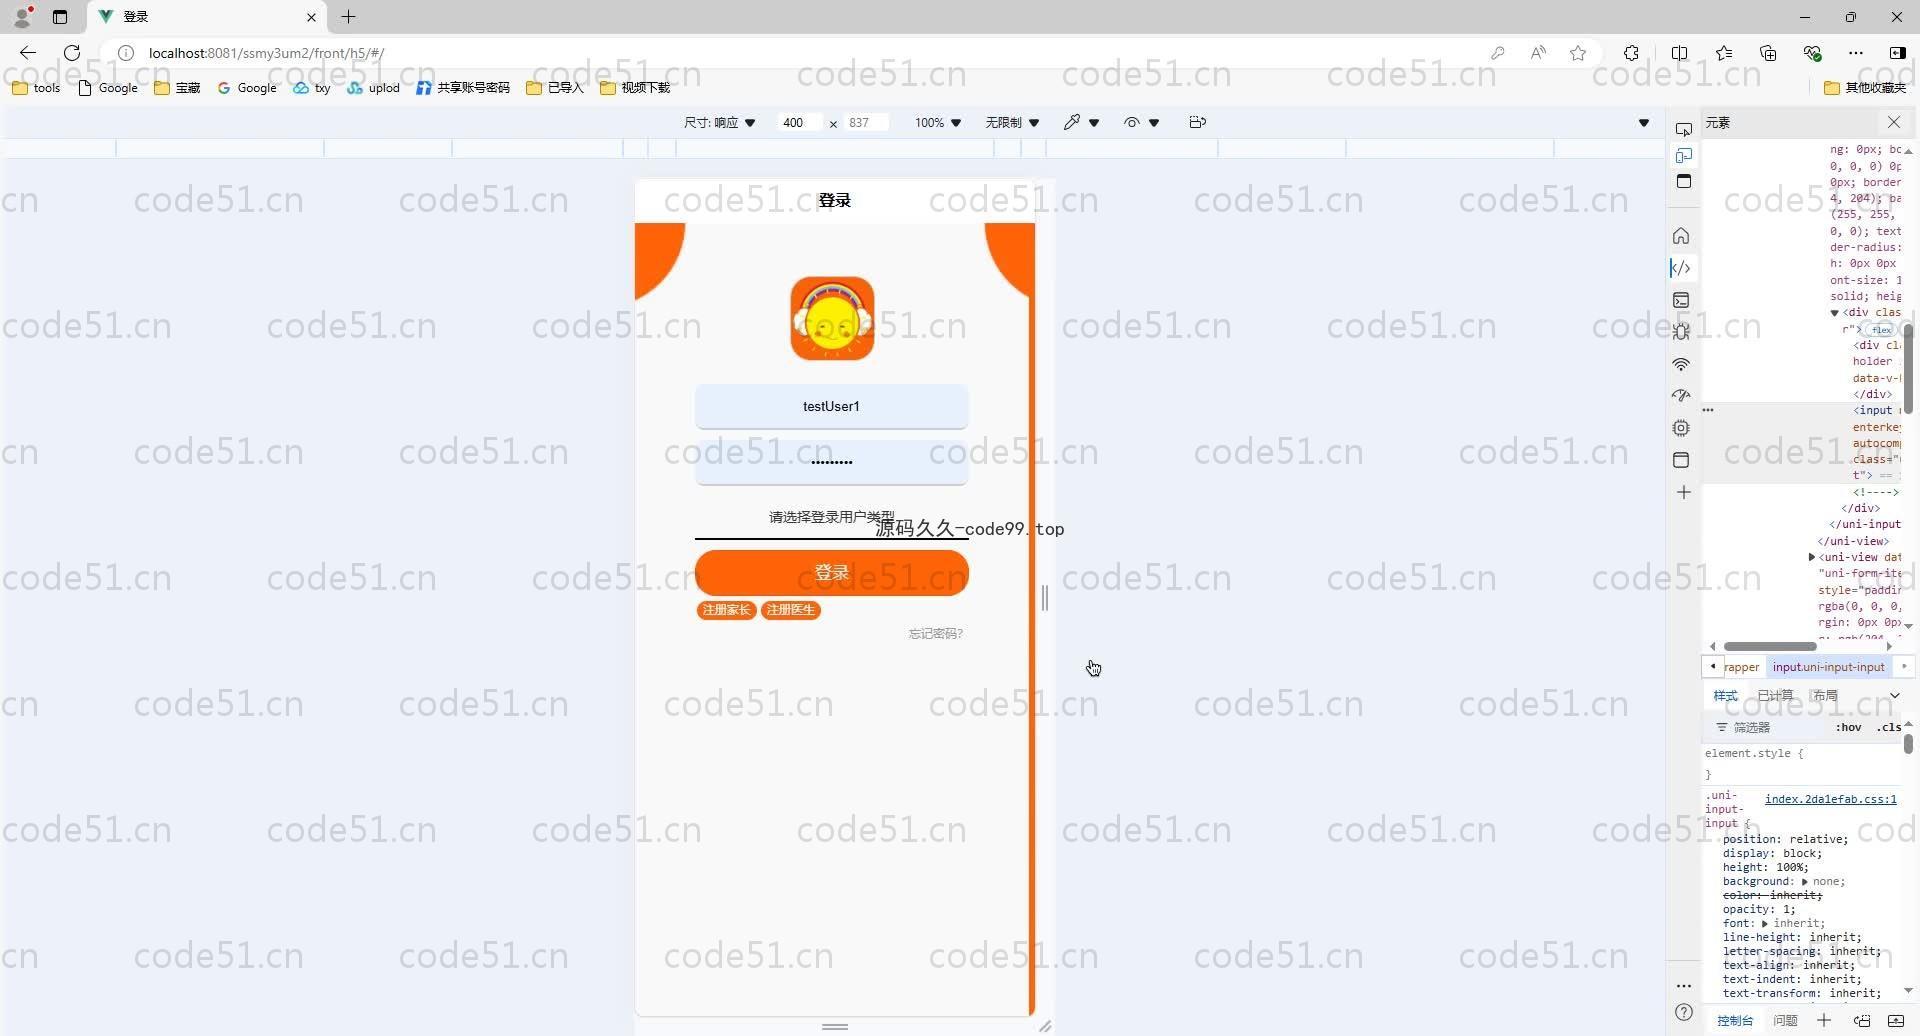This screenshot has width=1920, height=1036.
Task: Close the Elements panel tab
Action: 1894,122
